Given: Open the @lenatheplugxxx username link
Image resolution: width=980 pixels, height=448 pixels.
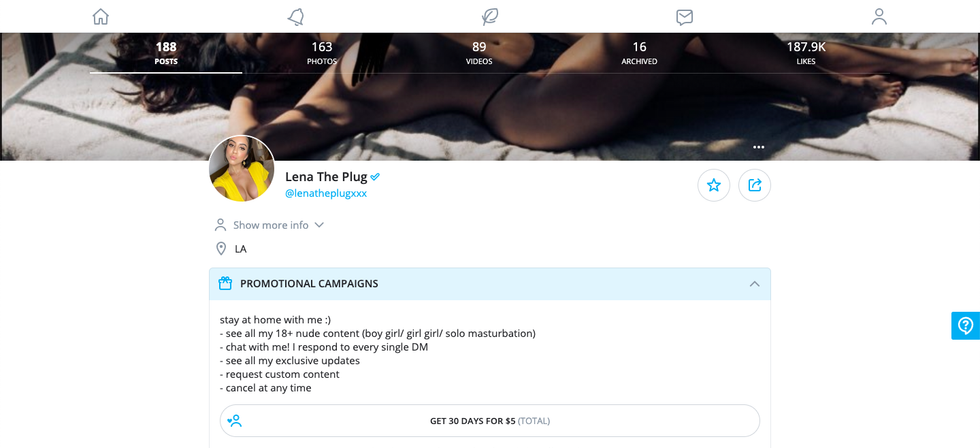Looking at the screenshot, I should point(326,194).
